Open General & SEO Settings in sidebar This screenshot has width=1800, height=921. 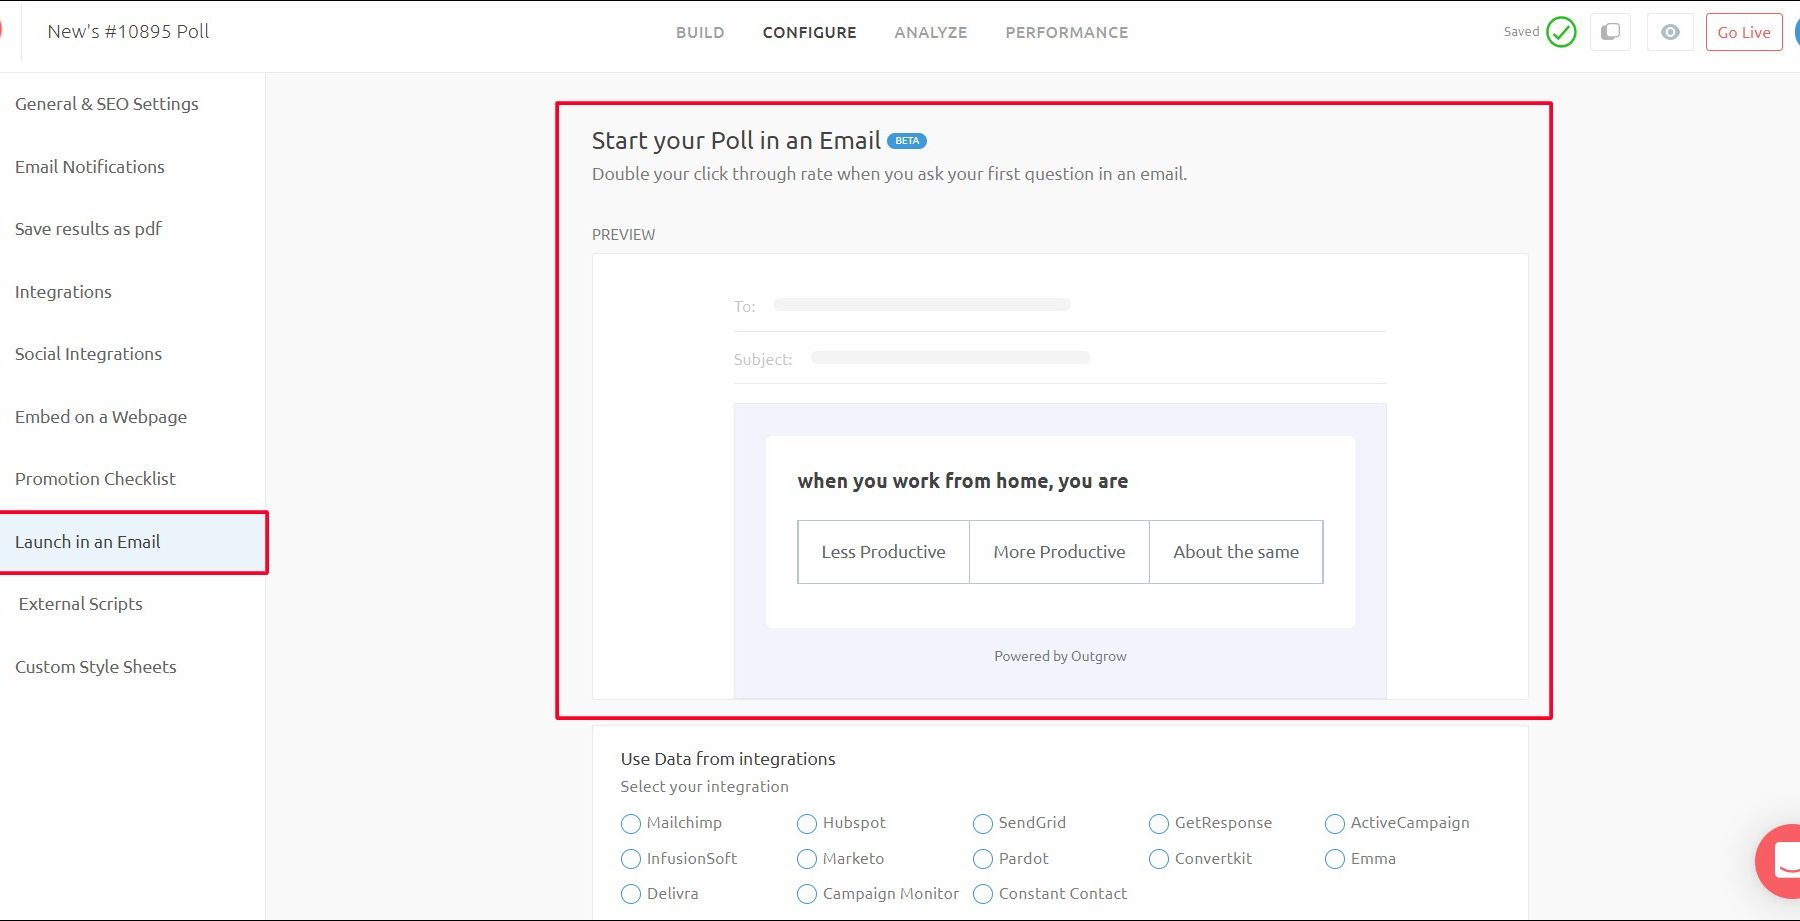[x=107, y=104]
